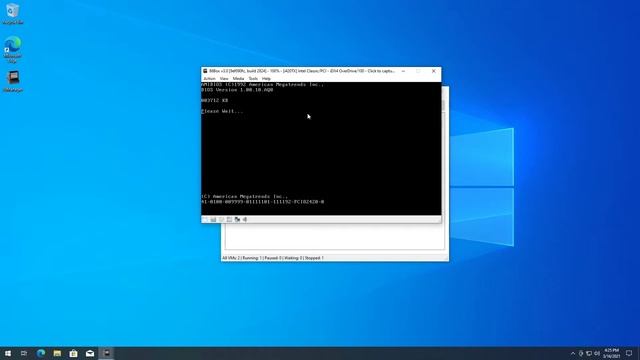Select the Microsoft Edge desktop shortcut
The image size is (640, 360).
13,49
